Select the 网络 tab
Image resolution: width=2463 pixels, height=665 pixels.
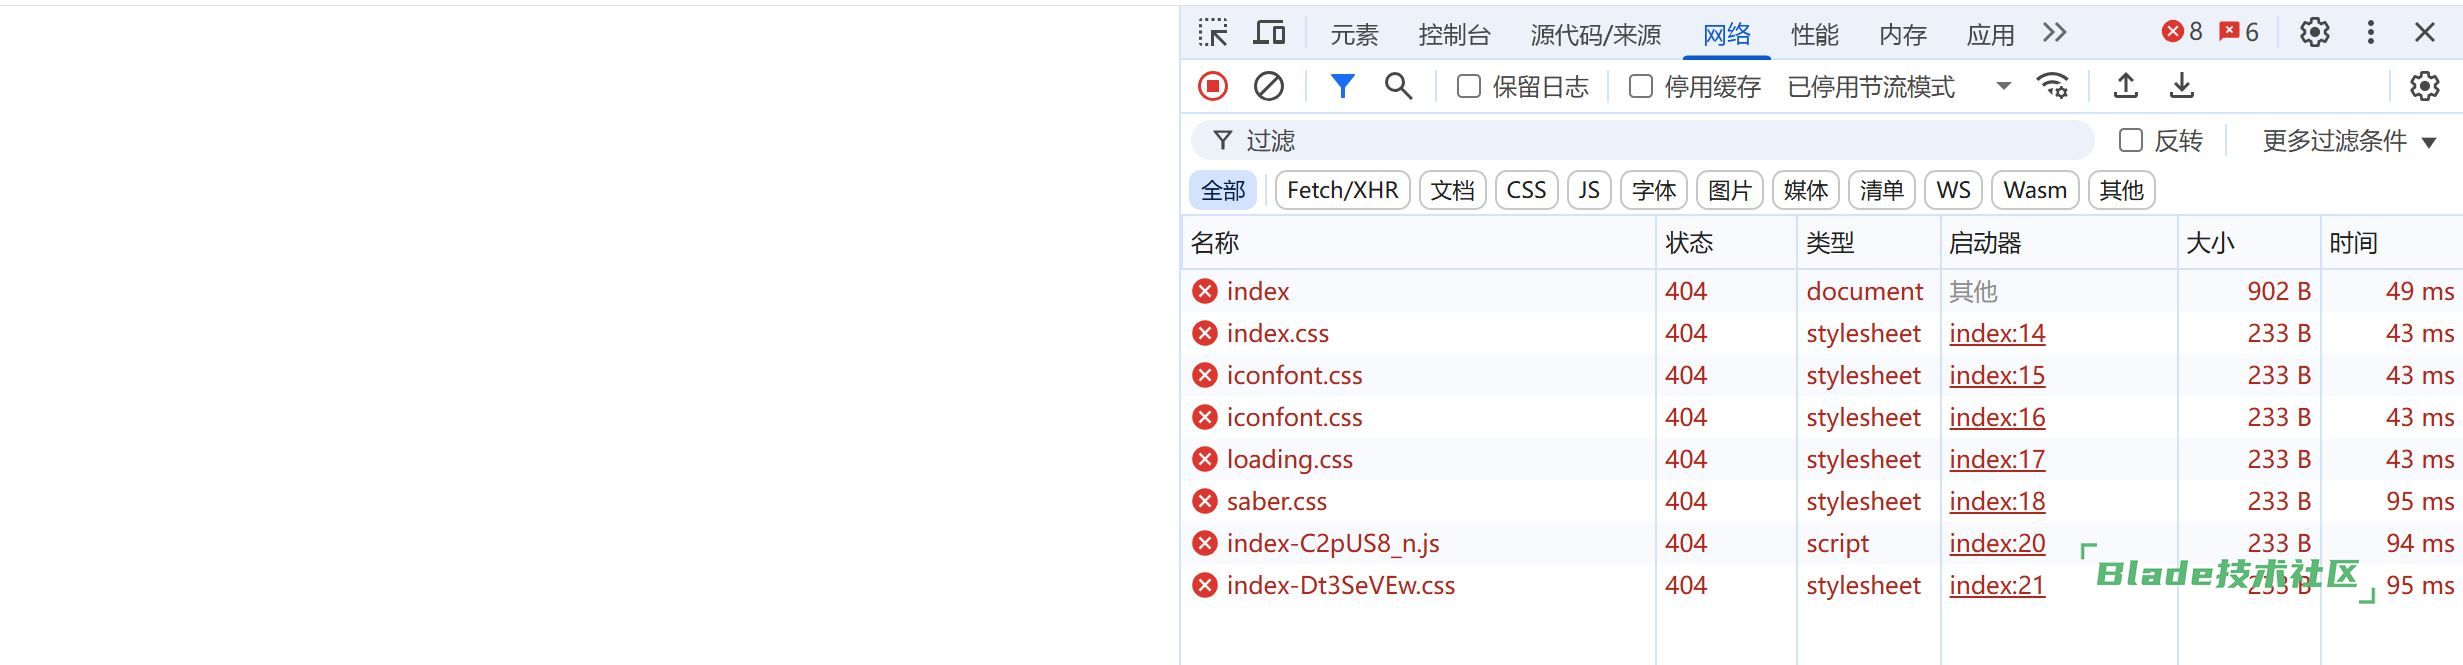coord(1727,35)
